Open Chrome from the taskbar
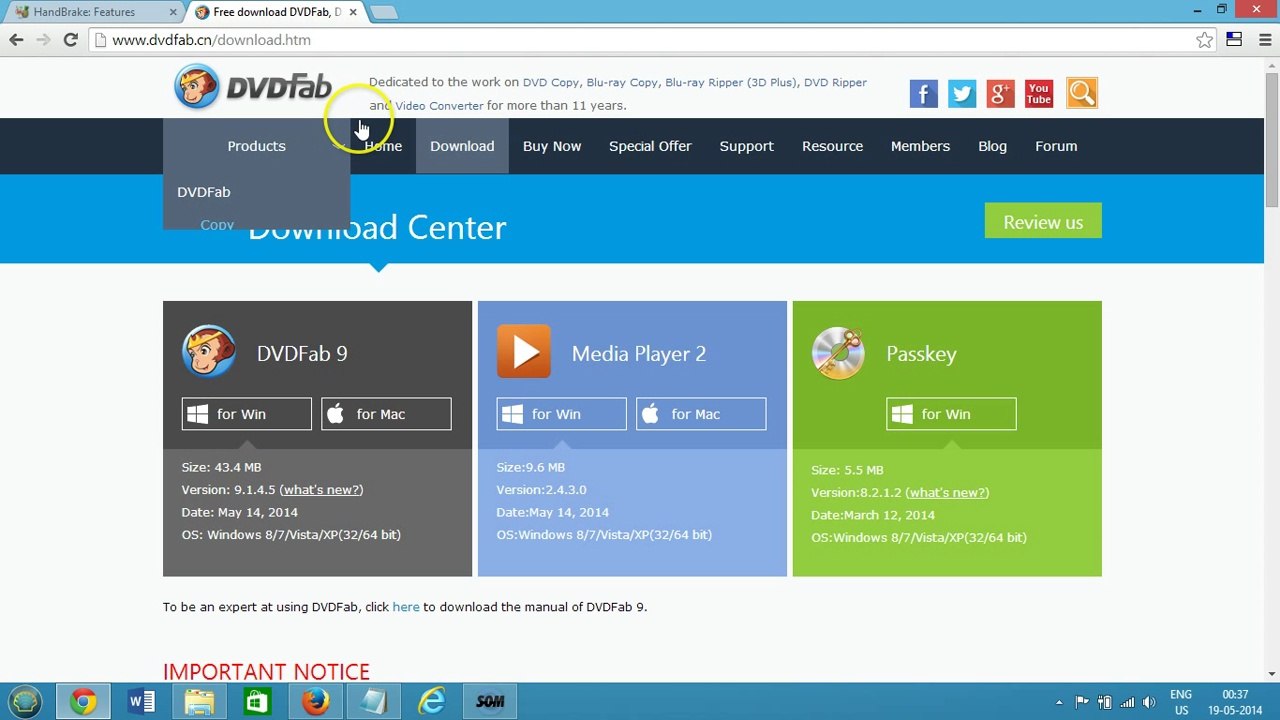The image size is (1280, 720). pos(83,701)
